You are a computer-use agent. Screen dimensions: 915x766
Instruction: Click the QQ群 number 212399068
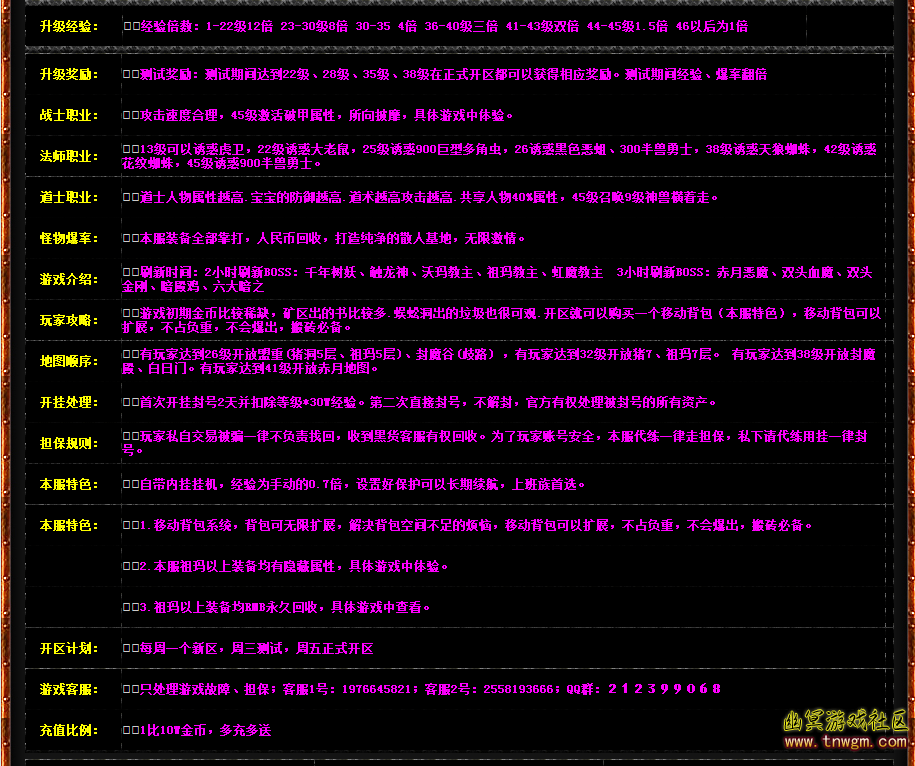pyautogui.click(x=664, y=688)
